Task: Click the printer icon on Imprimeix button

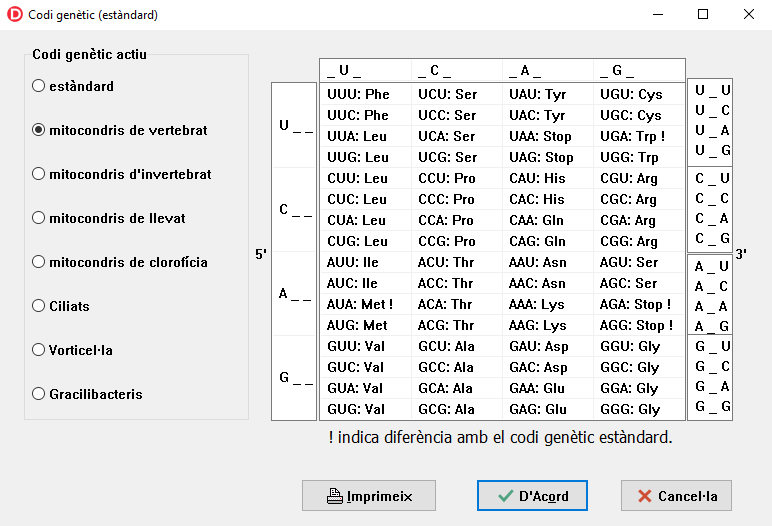Action: pyautogui.click(x=336, y=496)
